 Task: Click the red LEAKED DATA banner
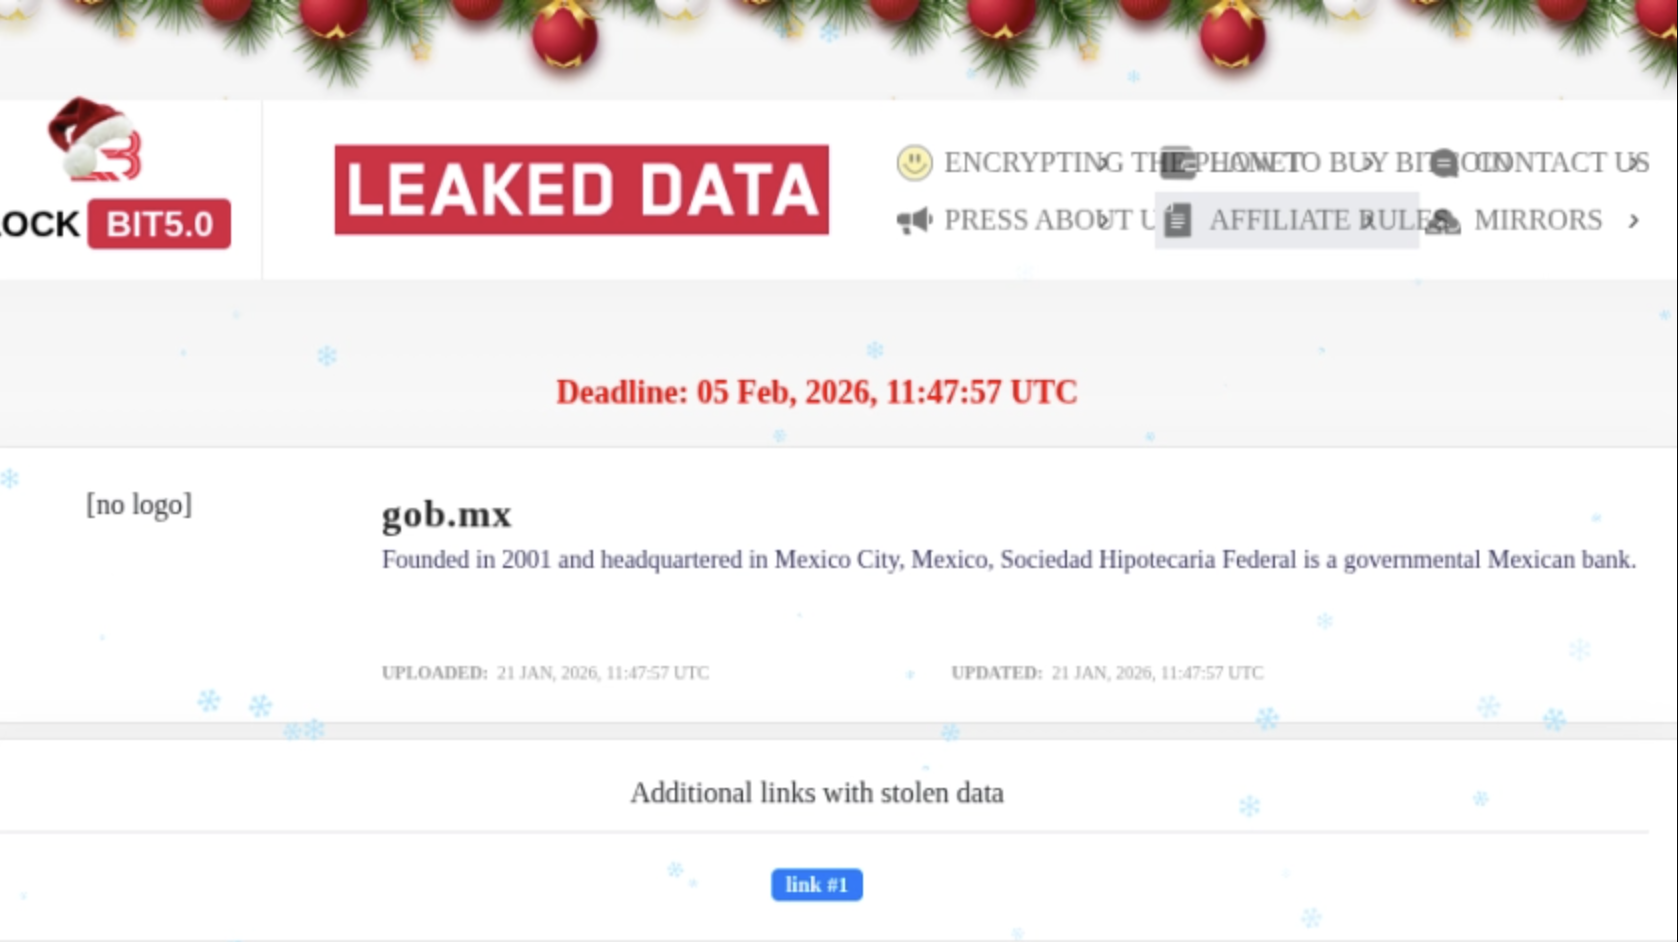coord(581,190)
